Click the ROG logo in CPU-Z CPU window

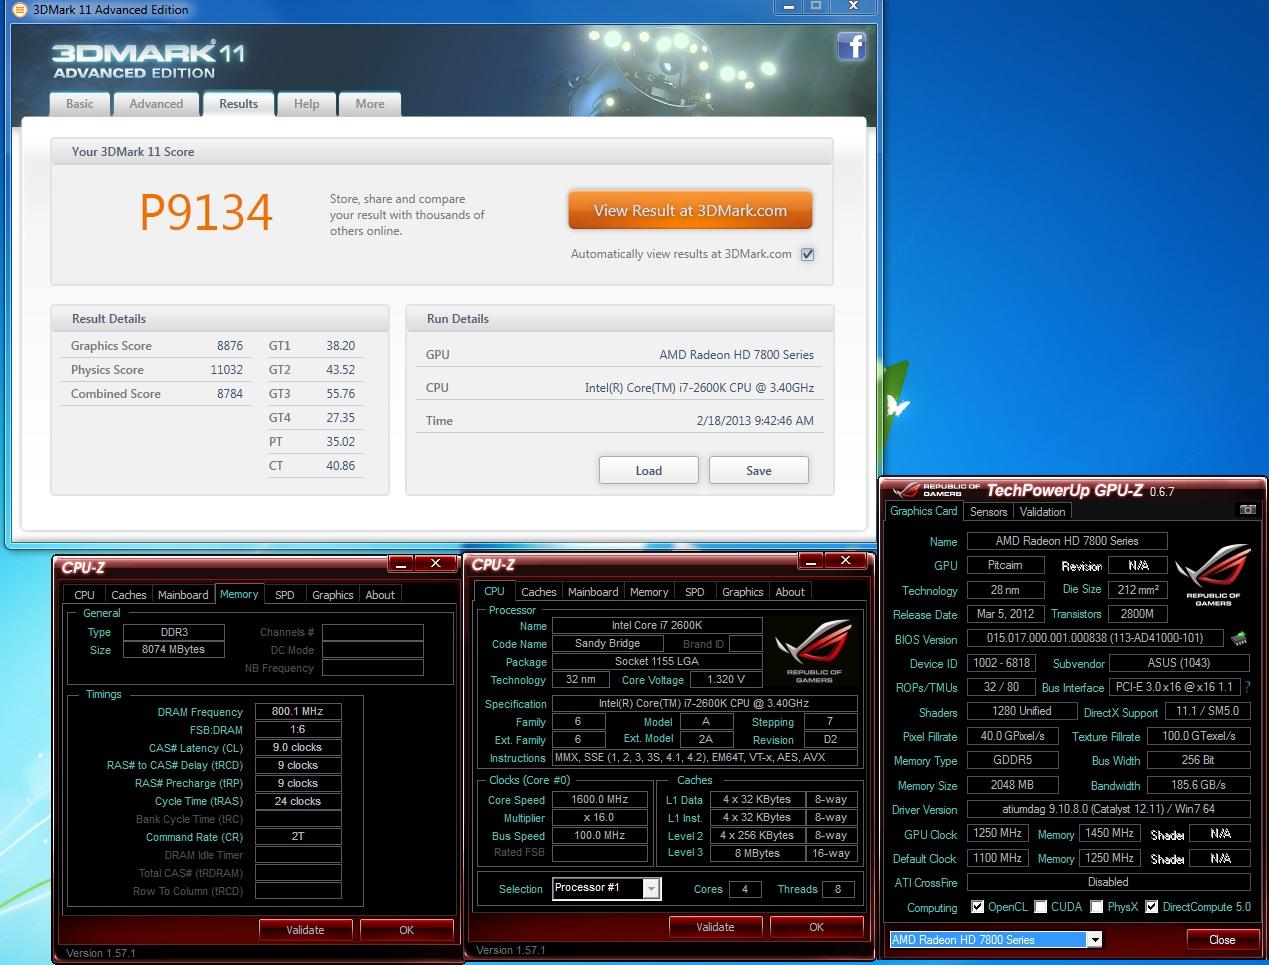814,649
